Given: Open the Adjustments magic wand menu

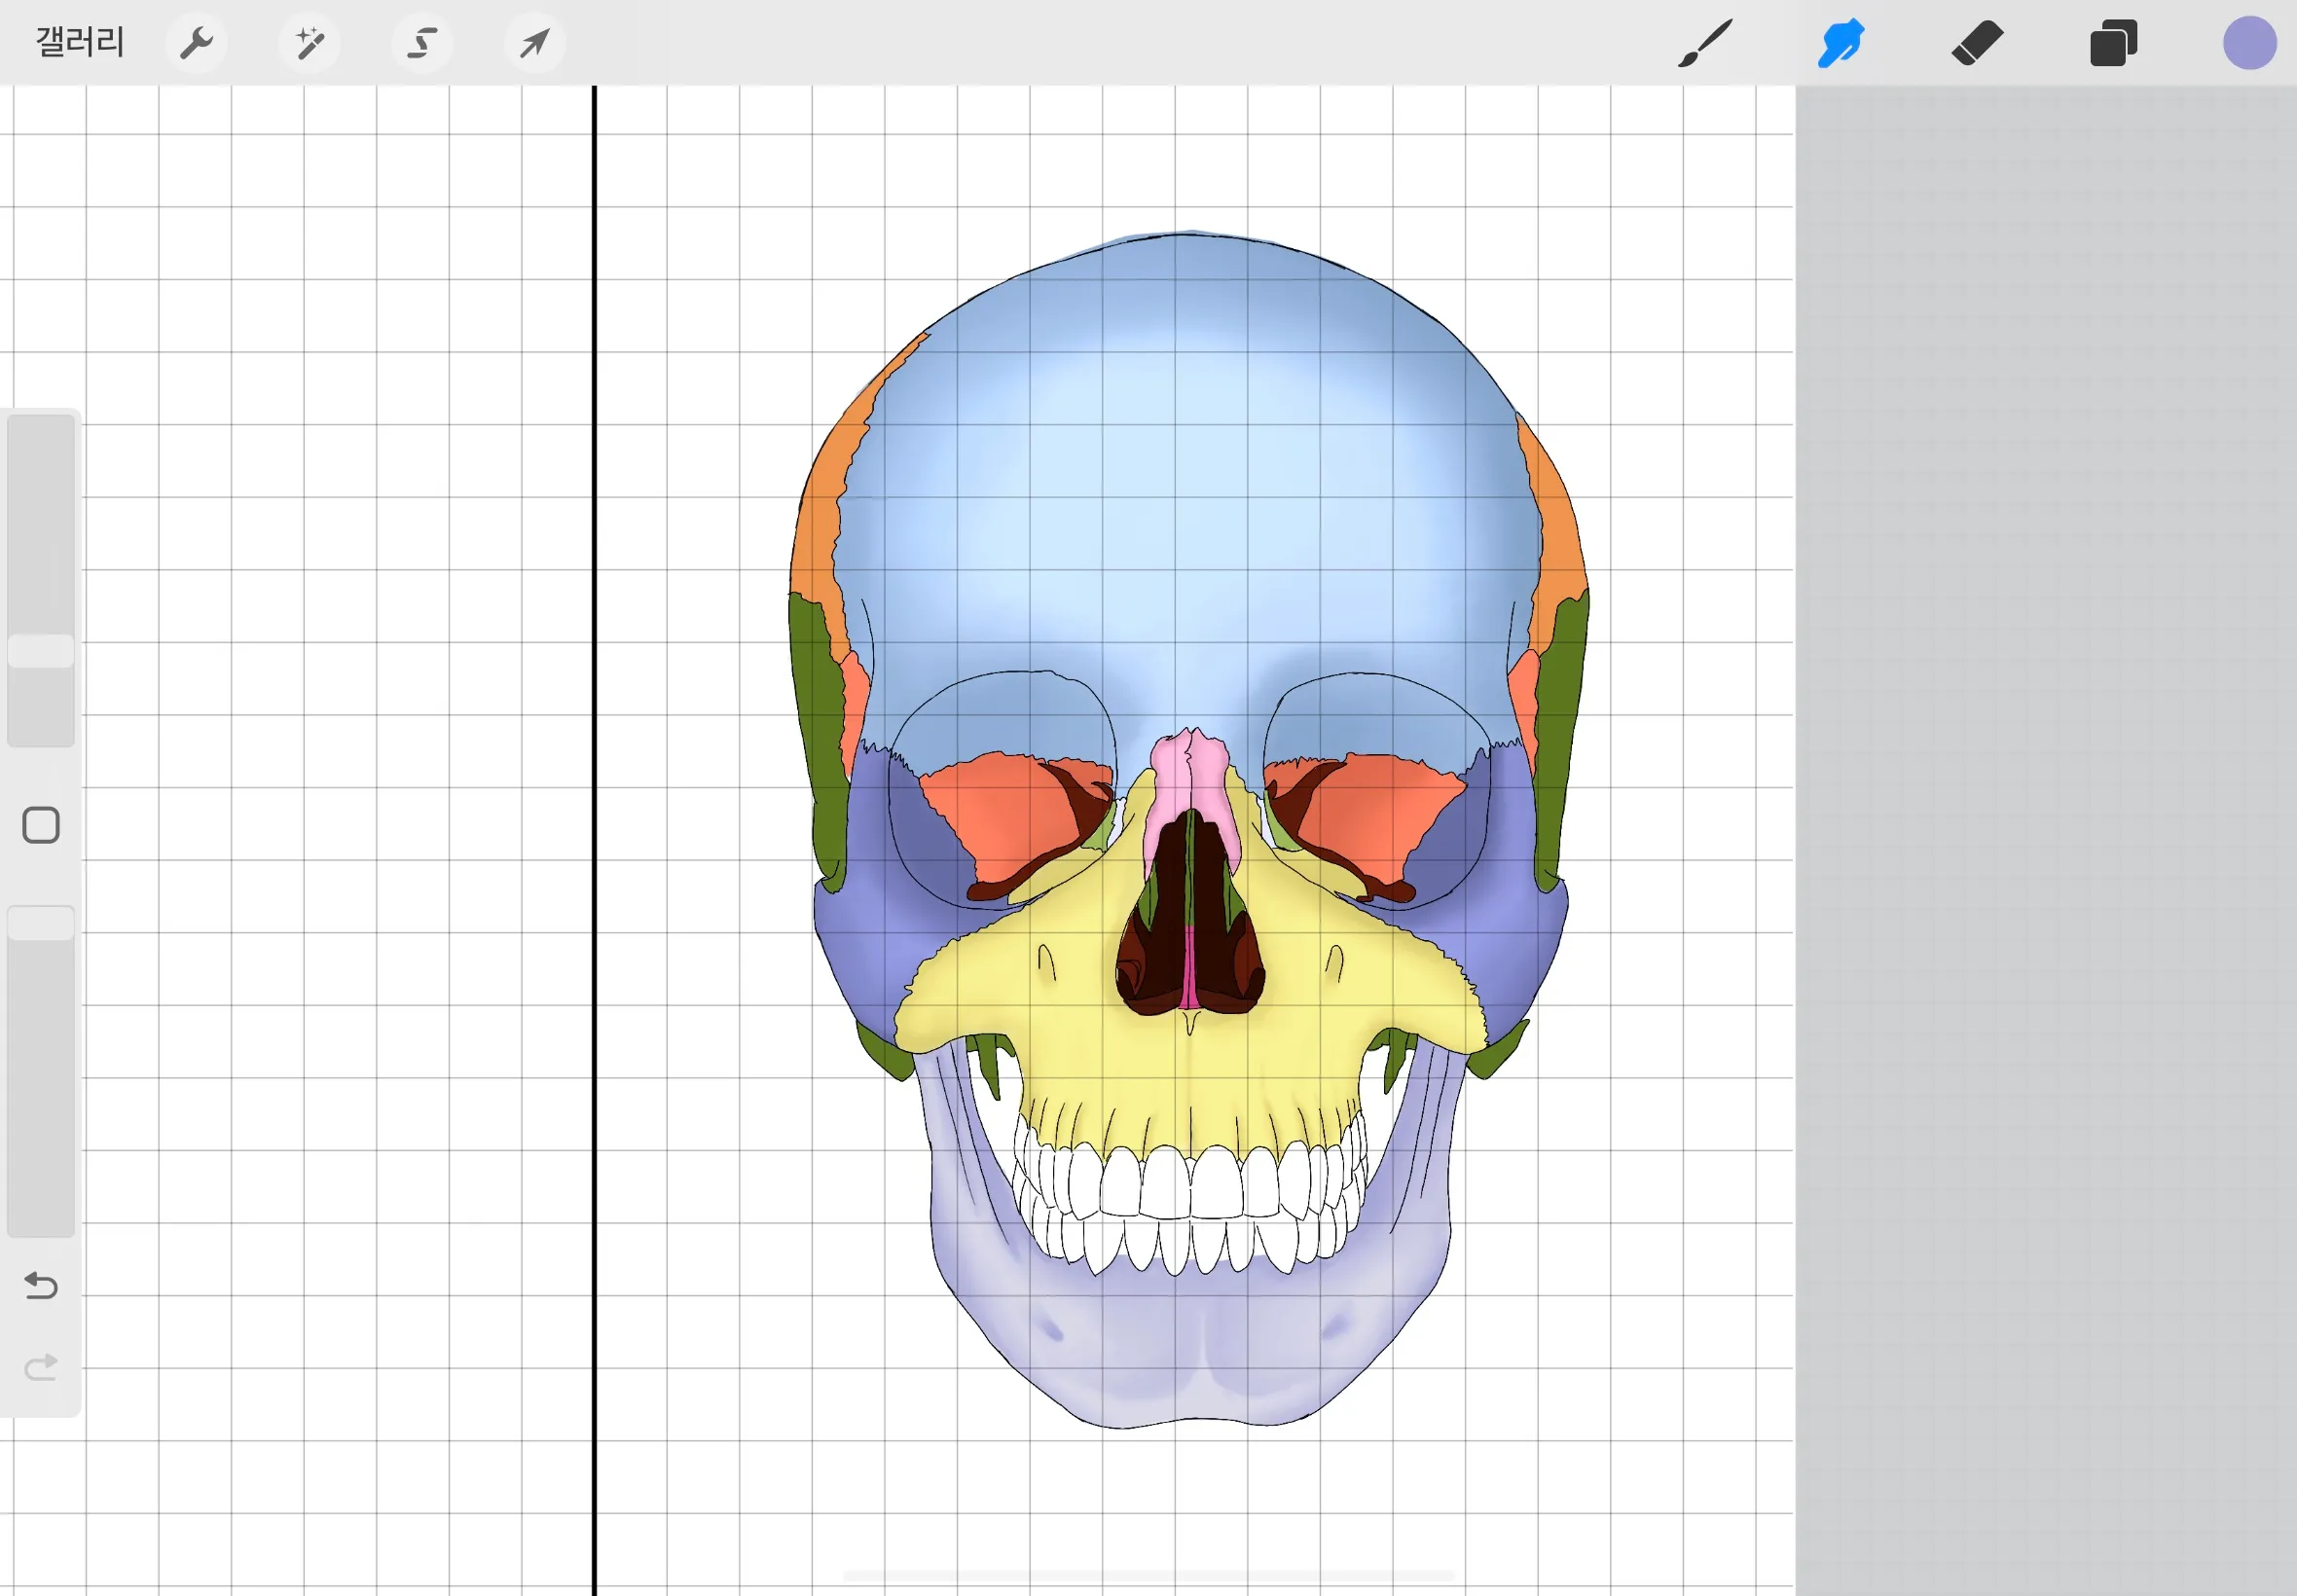Looking at the screenshot, I should 310,43.
